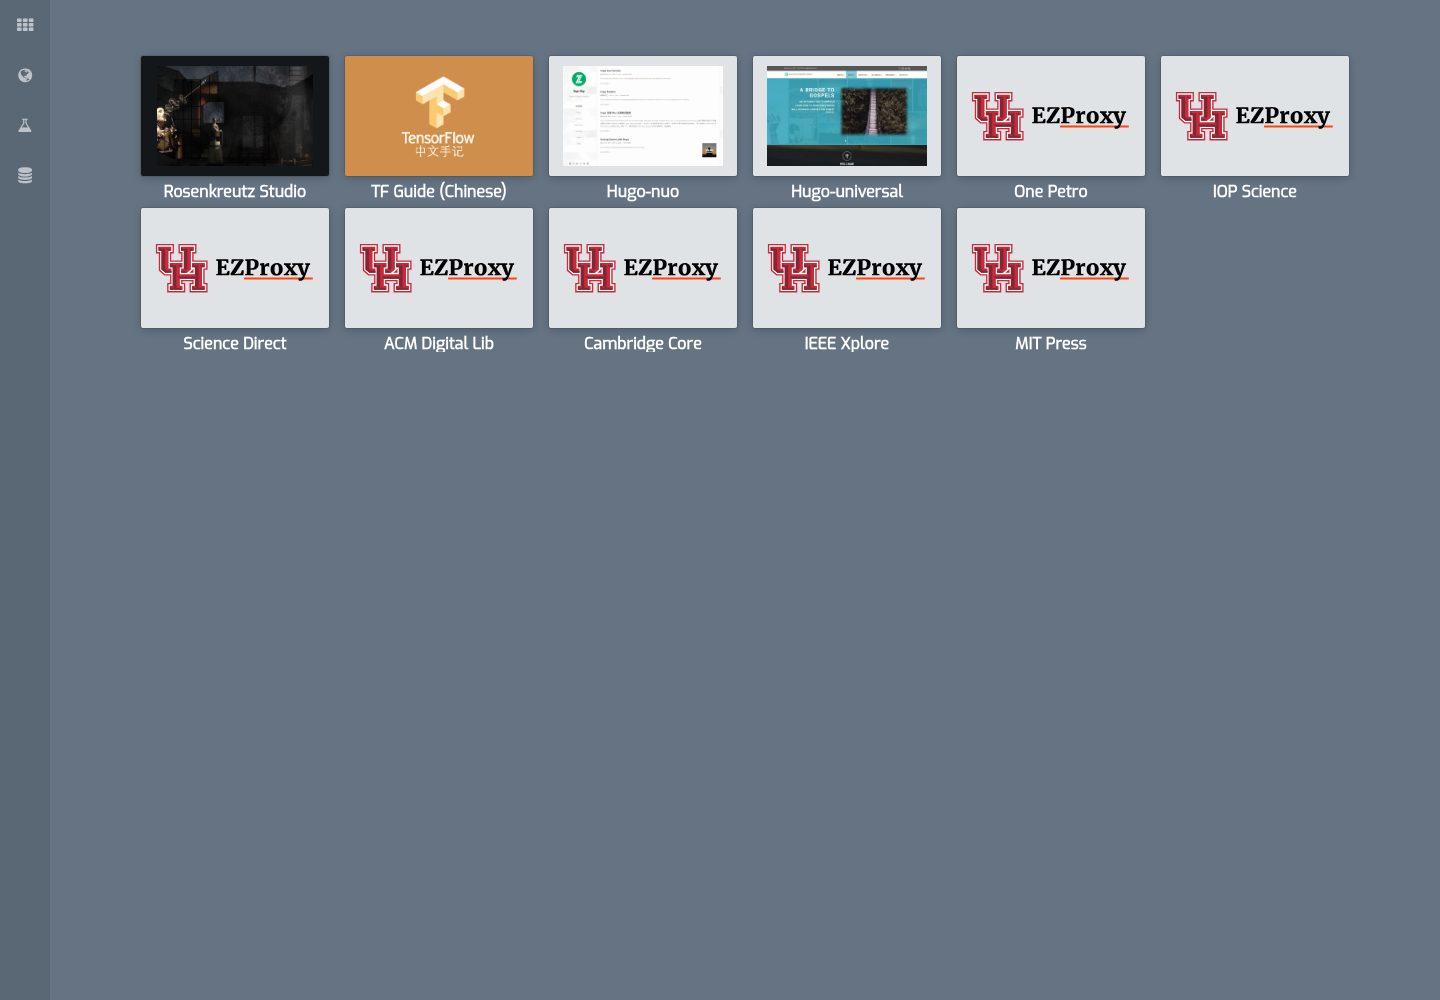
Task: Click the "TF Guide (Chinese)" caption text
Action: (439, 191)
